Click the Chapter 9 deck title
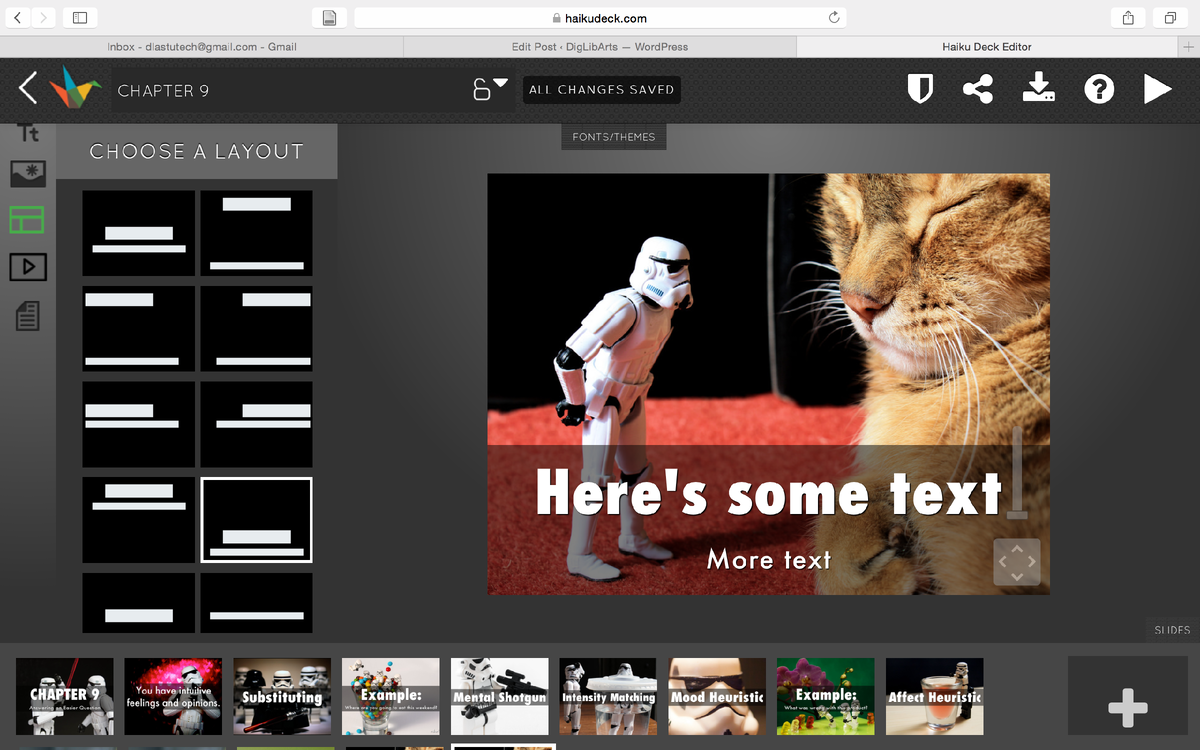Viewport: 1200px width, 750px height. [163, 90]
